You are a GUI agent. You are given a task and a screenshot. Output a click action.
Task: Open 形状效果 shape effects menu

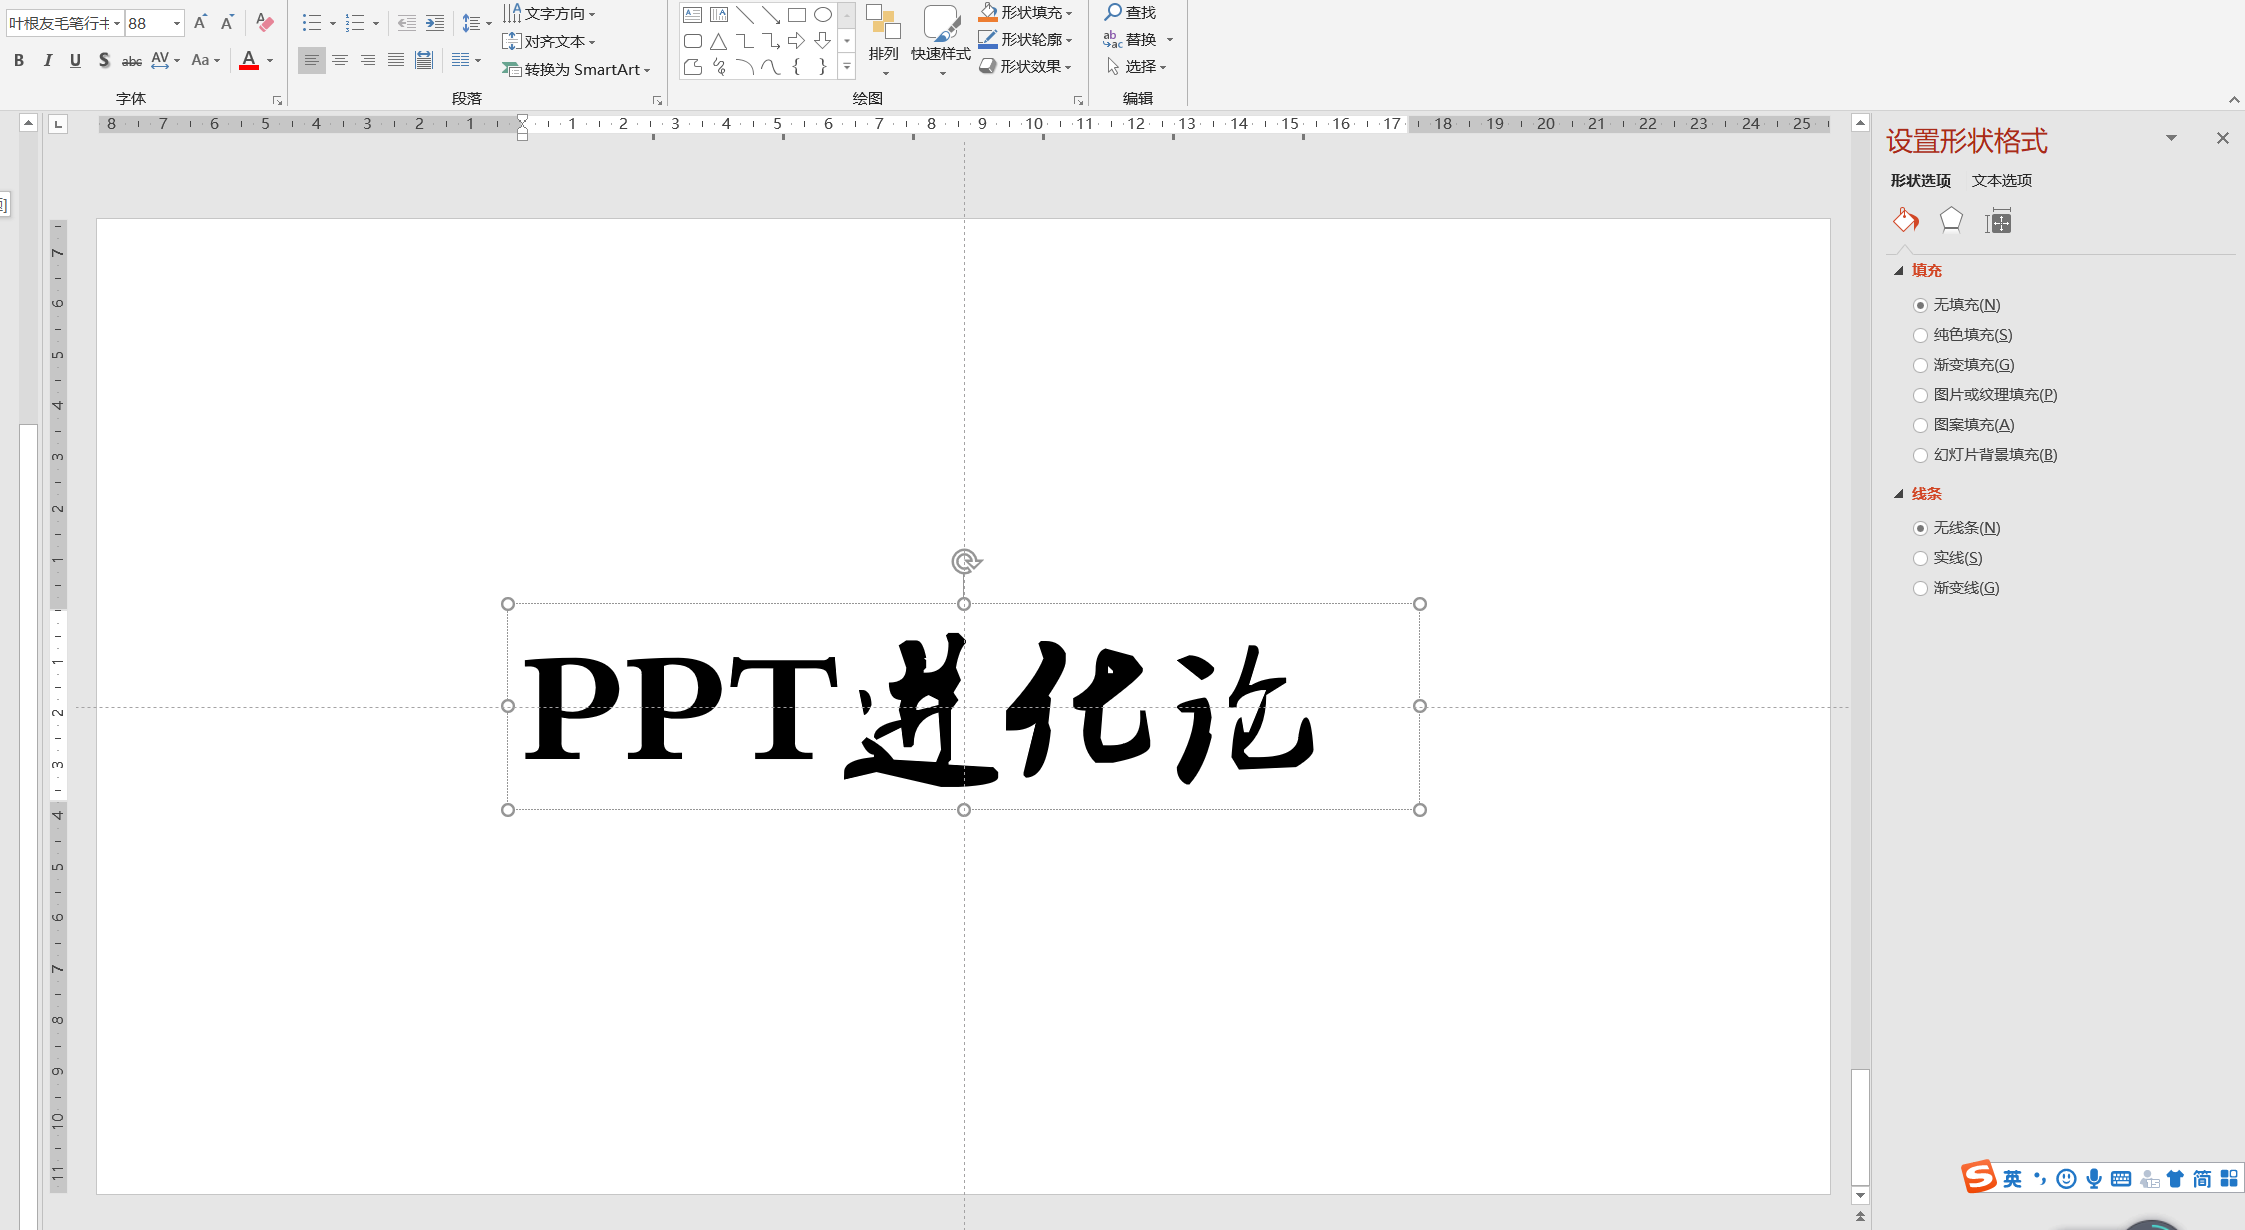point(1026,66)
